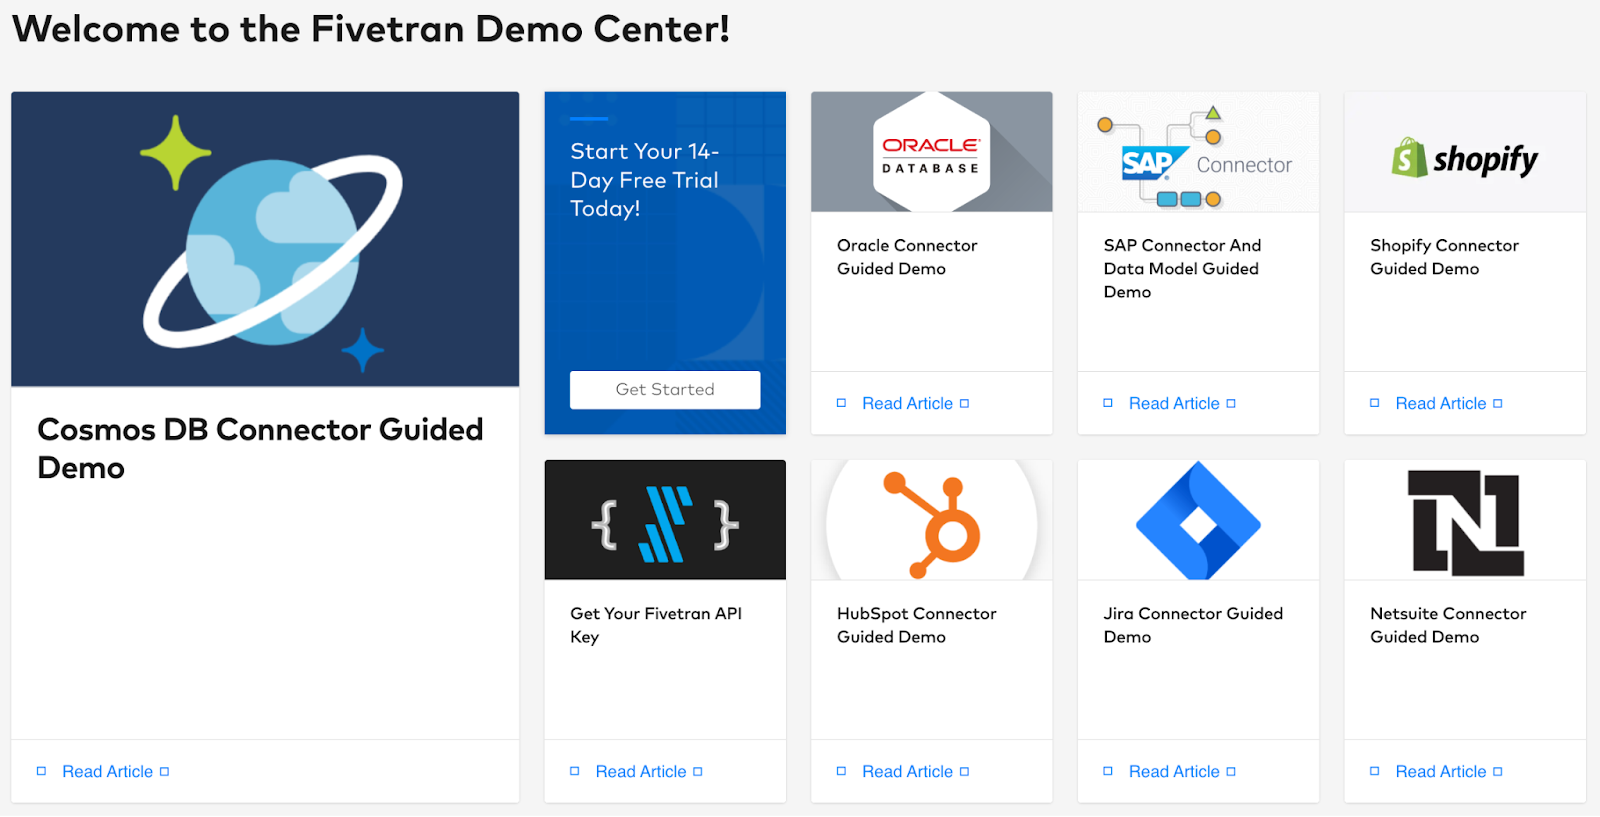Open Read Article link under HubSpot Connector
The width and height of the screenshot is (1600, 817).
[908, 772]
